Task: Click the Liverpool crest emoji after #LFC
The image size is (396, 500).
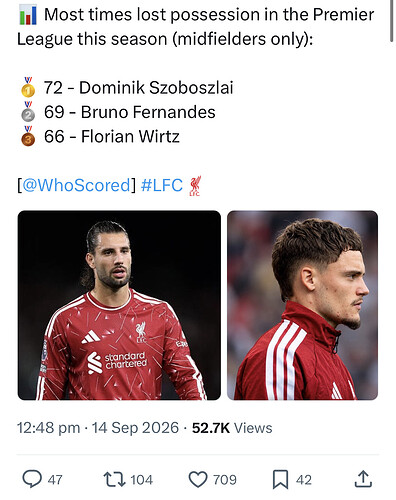Action: (x=195, y=186)
